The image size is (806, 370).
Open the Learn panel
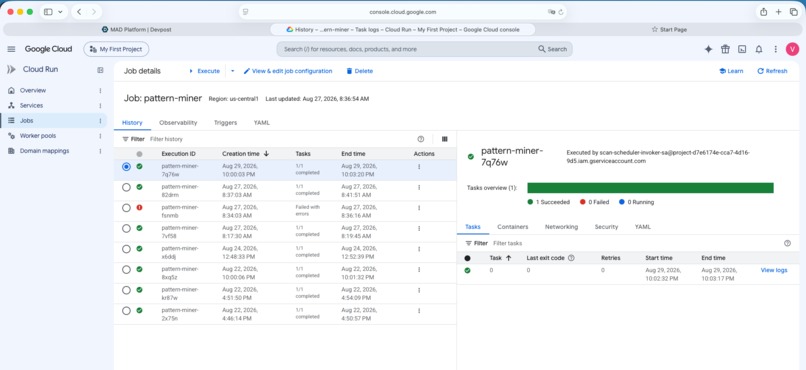point(731,71)
